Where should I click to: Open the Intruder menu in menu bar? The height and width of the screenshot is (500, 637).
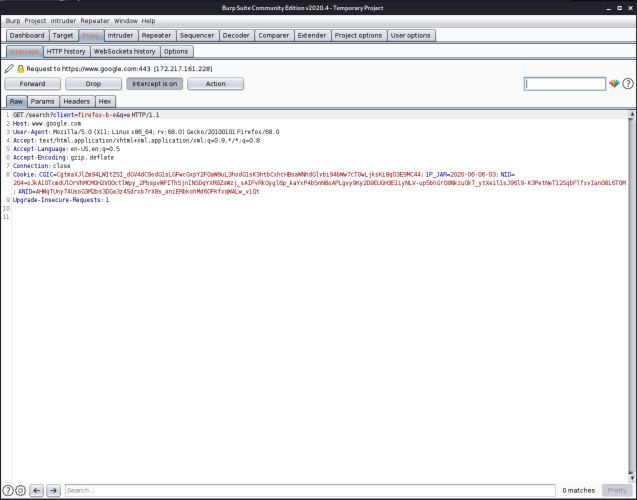(x=63, y=21)
